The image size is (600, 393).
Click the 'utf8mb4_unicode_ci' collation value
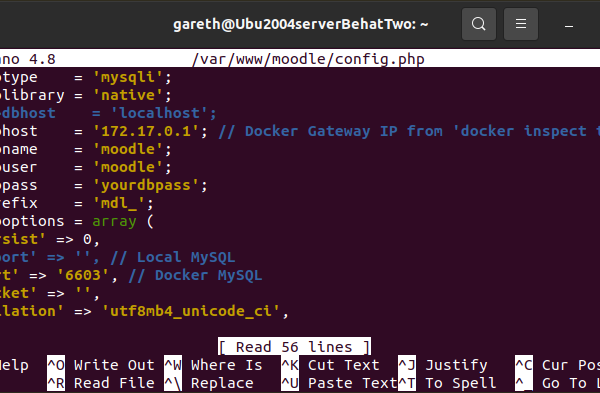[x=191, y=311]
